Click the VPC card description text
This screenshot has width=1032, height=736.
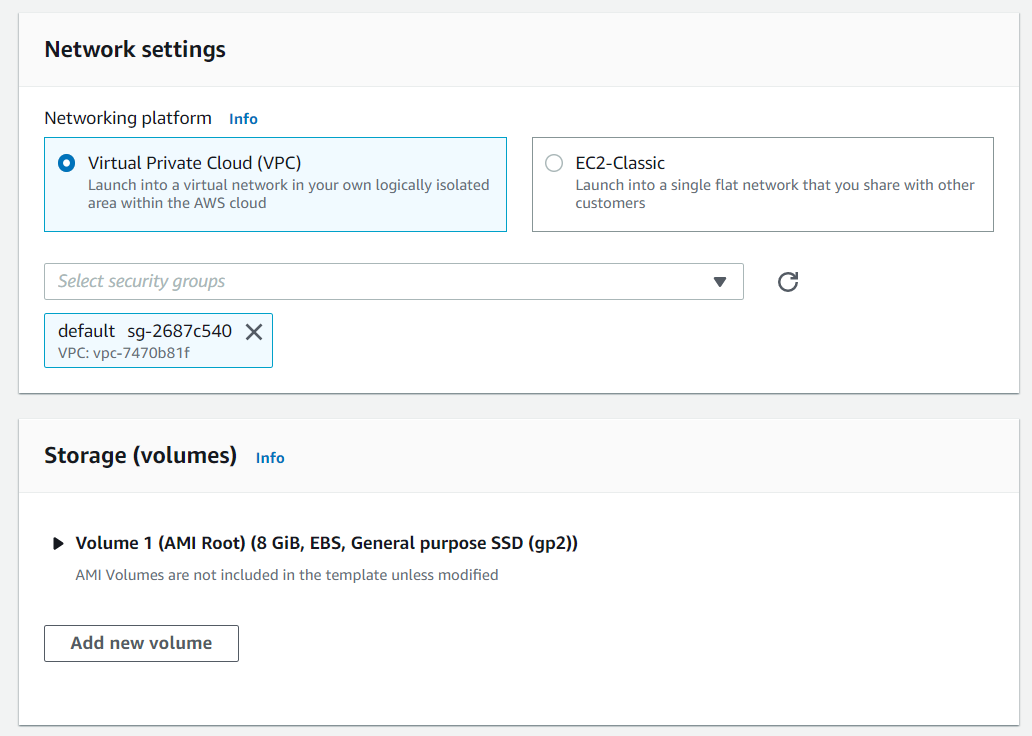[x=288, y=194]
